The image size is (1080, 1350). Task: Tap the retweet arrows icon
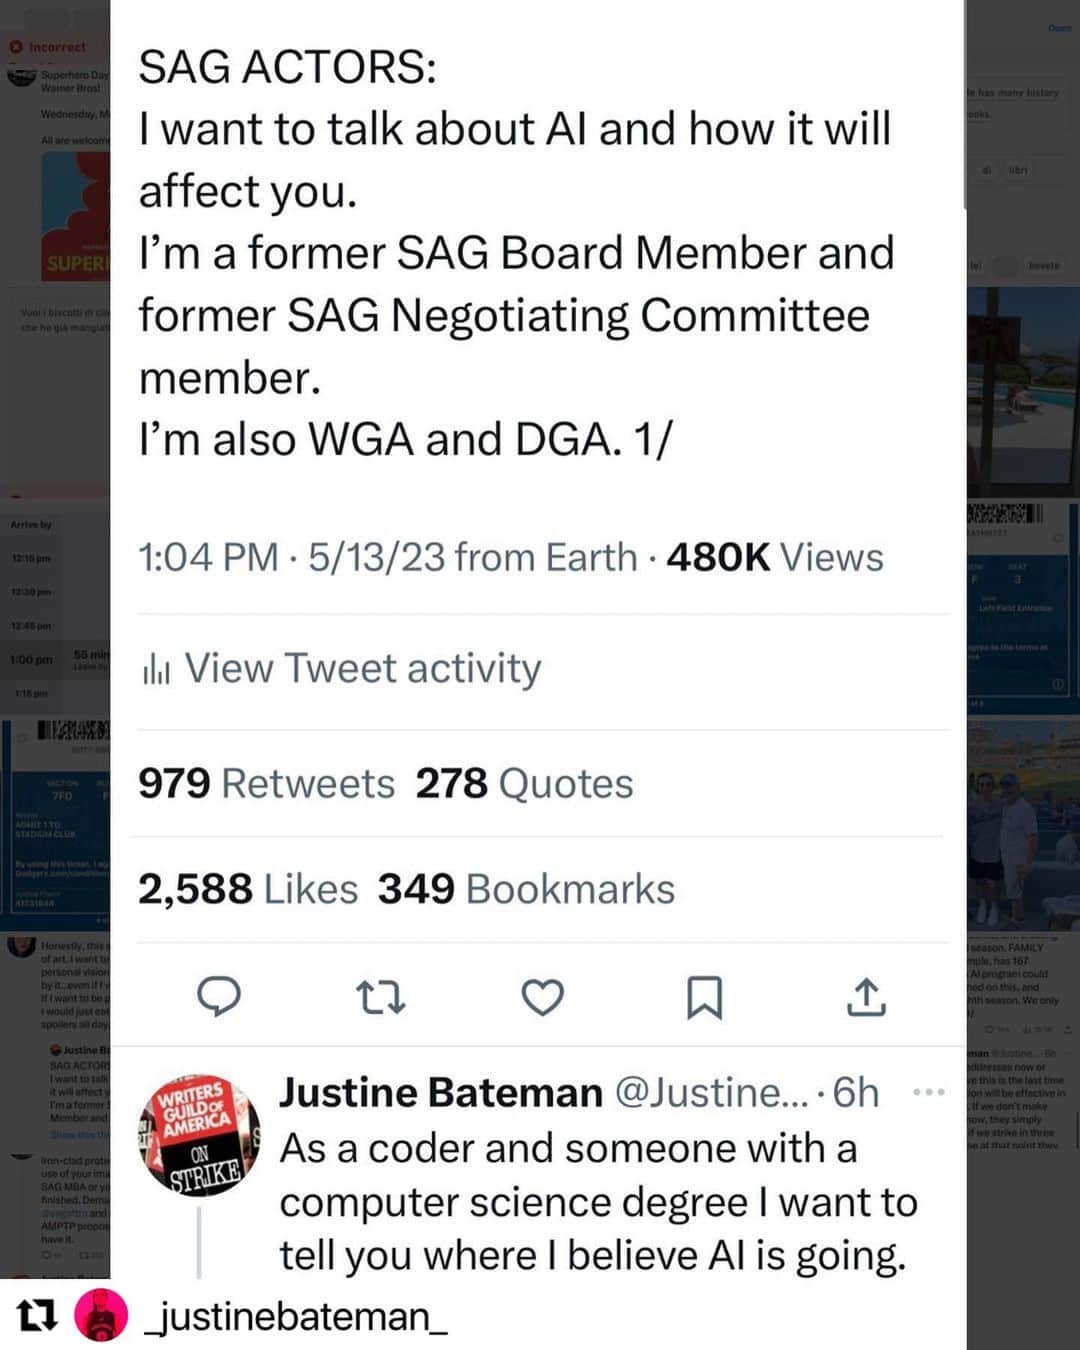381,997
